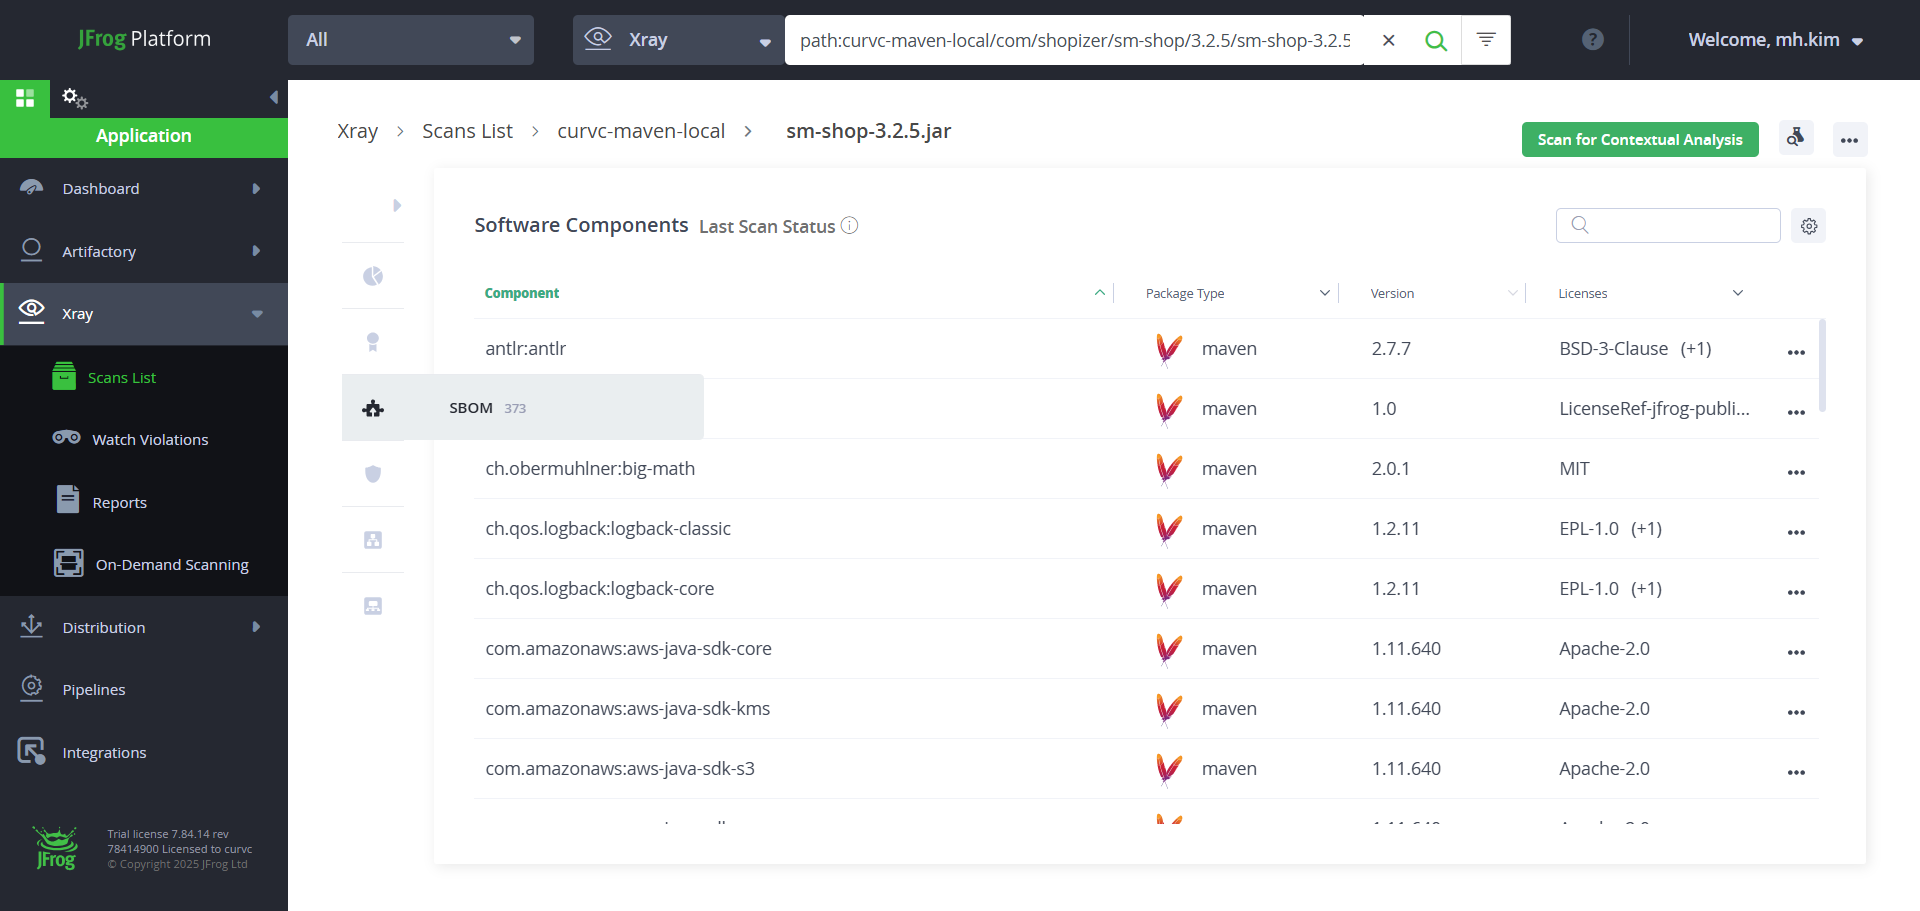This screenshot has height=911, width=1920.
Task: Open the Xray search type dropdown
Action: [x=678, y=40]
